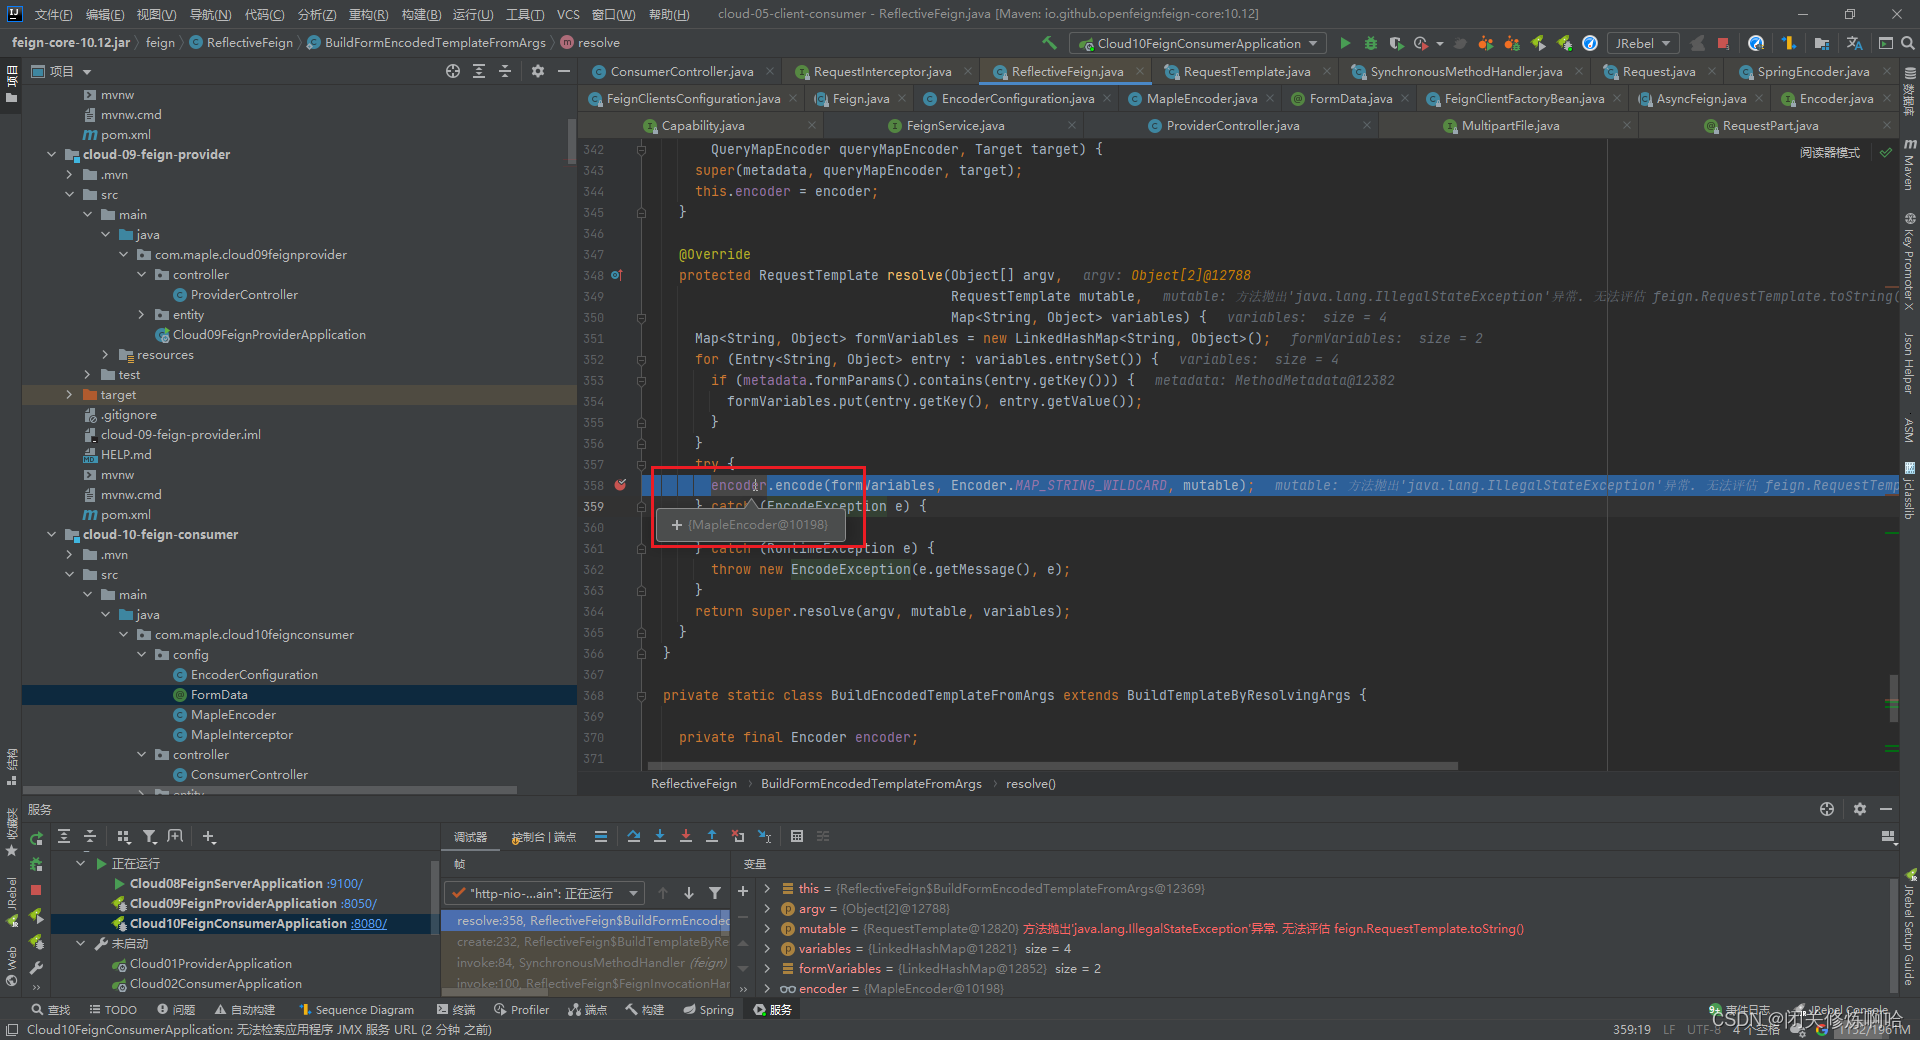Click BuildFormEncodedTemplateFromArgs breadcrumb at editor bottom
This screenshot has height=1040, width=1920.
(x=871, y=784)
